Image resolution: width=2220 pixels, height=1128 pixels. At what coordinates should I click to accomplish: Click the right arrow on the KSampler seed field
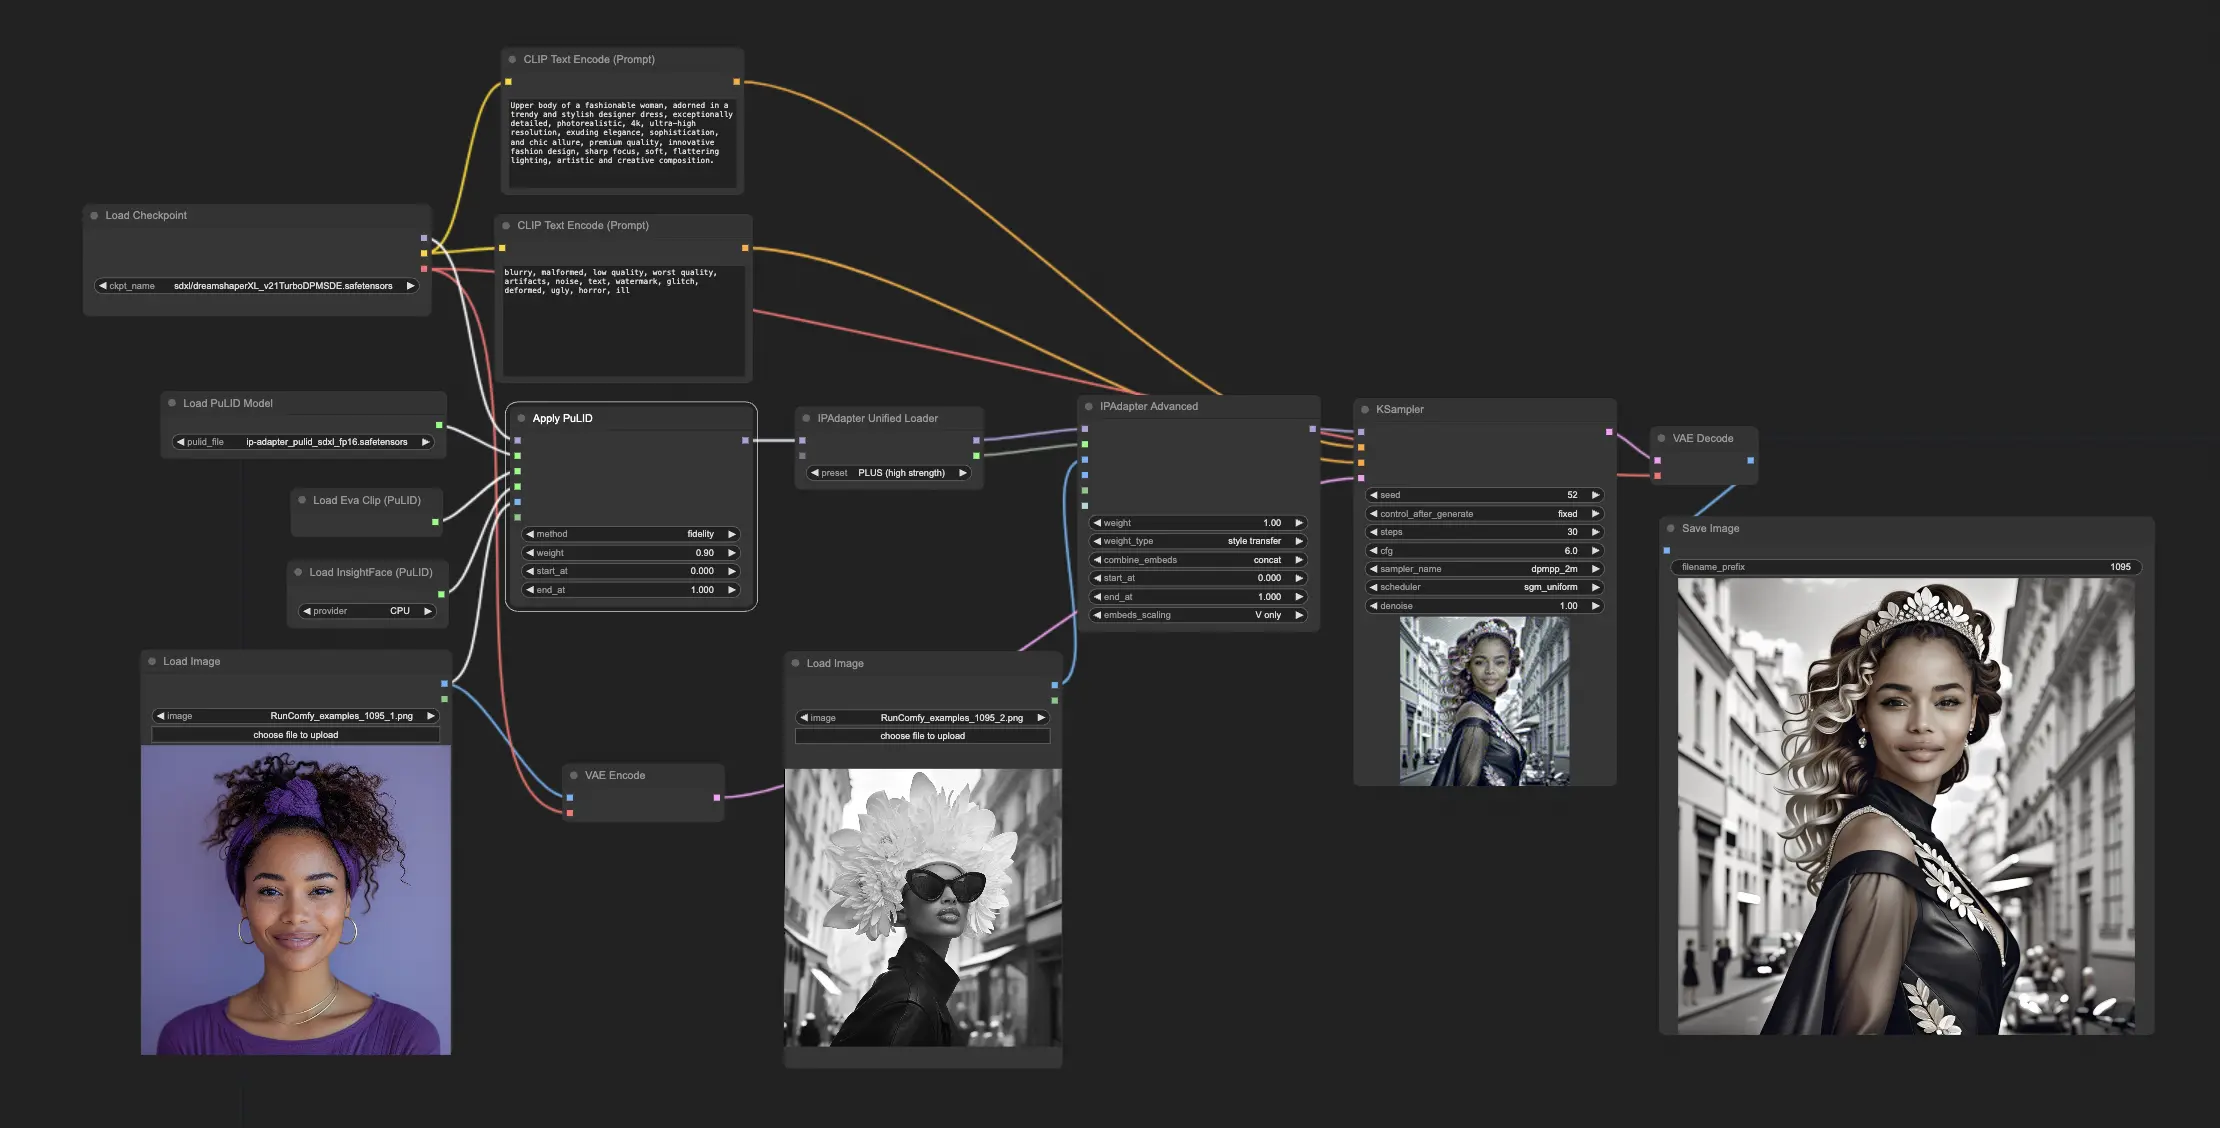[1595, 495]
